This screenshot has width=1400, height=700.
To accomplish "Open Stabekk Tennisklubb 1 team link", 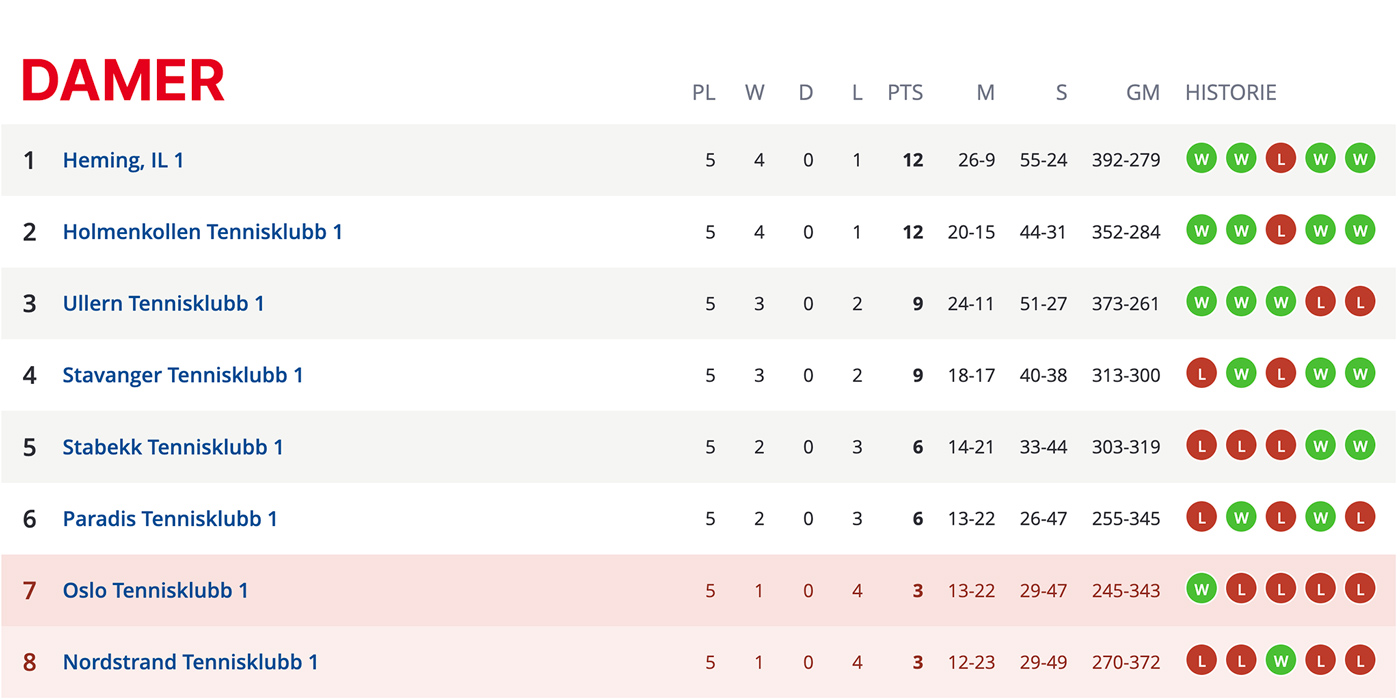I will pos(173,447).
